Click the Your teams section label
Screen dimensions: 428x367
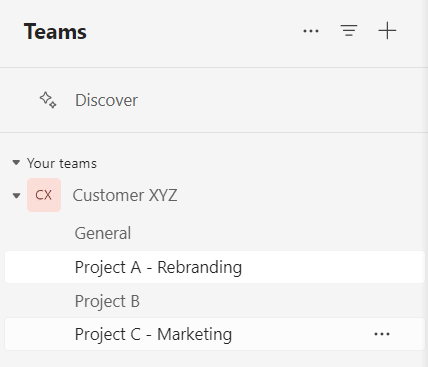click(62, 163)
